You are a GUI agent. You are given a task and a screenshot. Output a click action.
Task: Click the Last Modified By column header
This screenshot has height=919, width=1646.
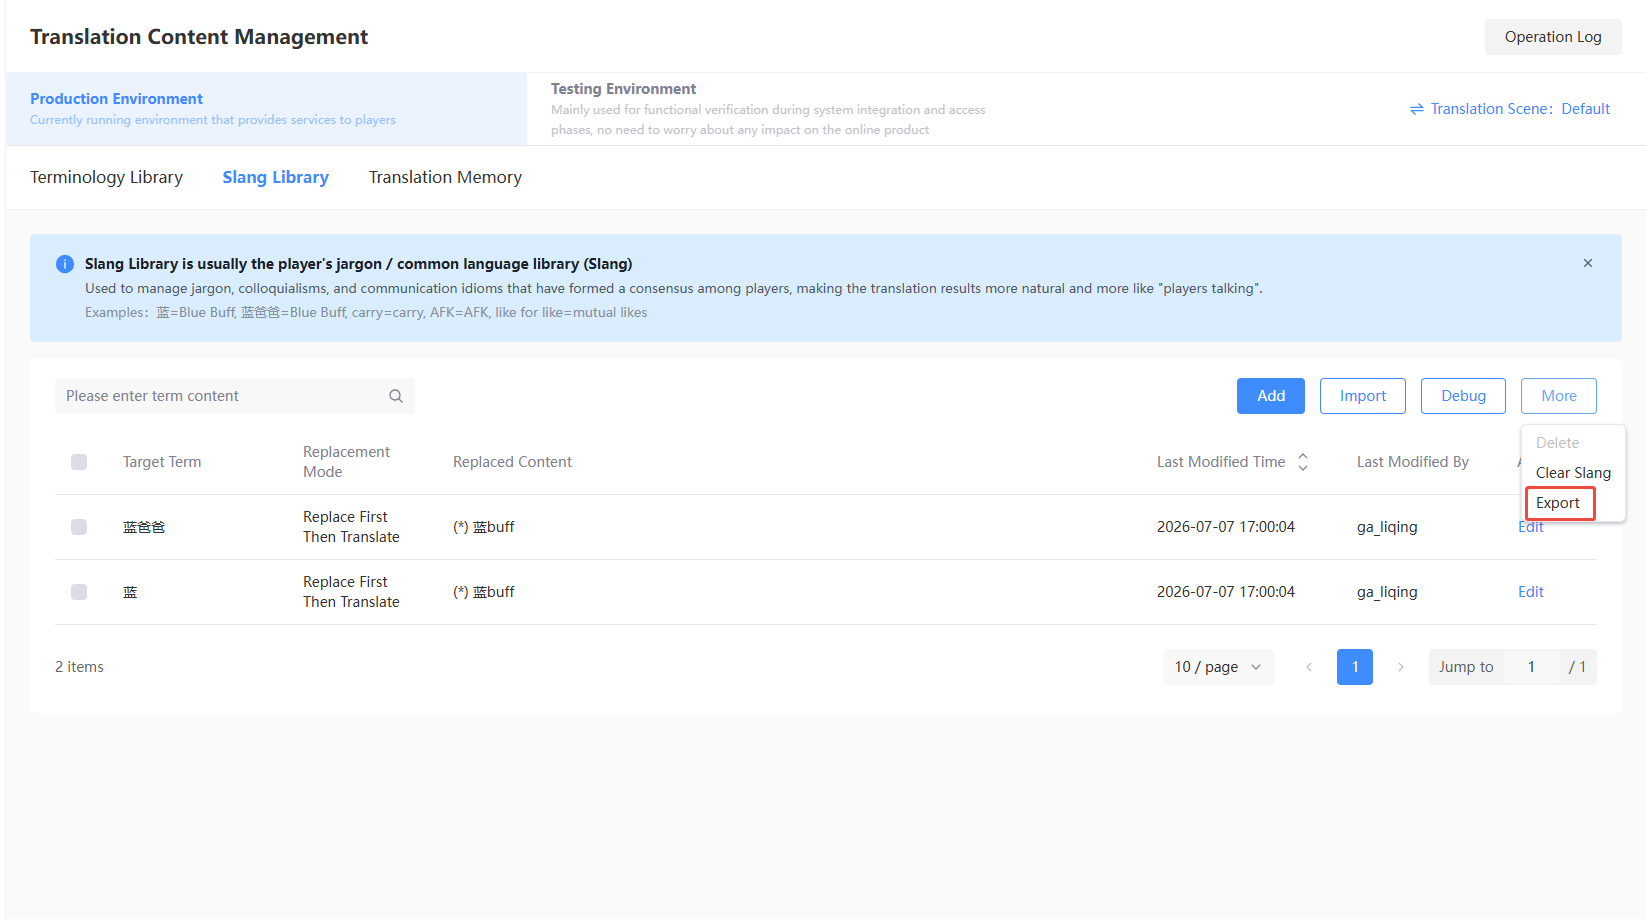1412,462
